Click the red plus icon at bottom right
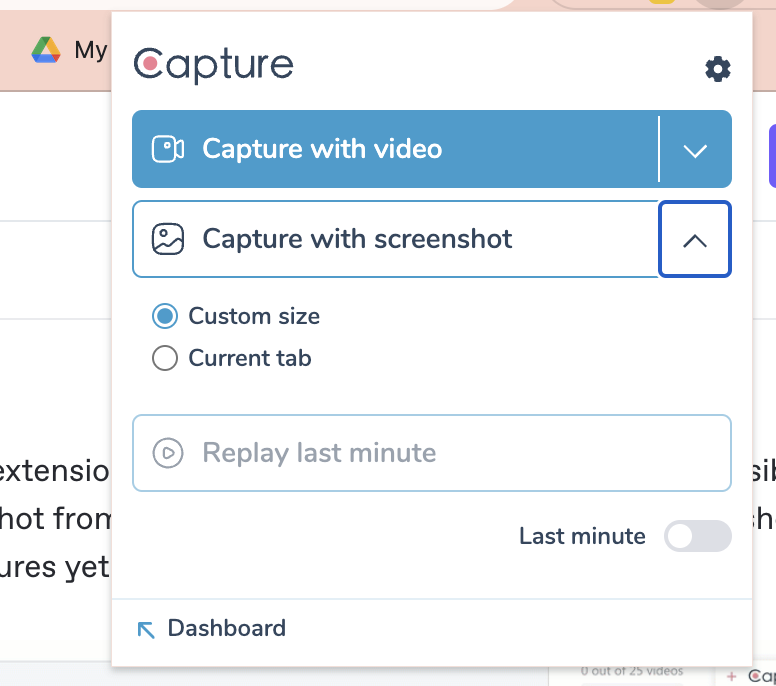The width and height of the screenshot is (776, 686). pyautogui.click(x=732, y=676)
